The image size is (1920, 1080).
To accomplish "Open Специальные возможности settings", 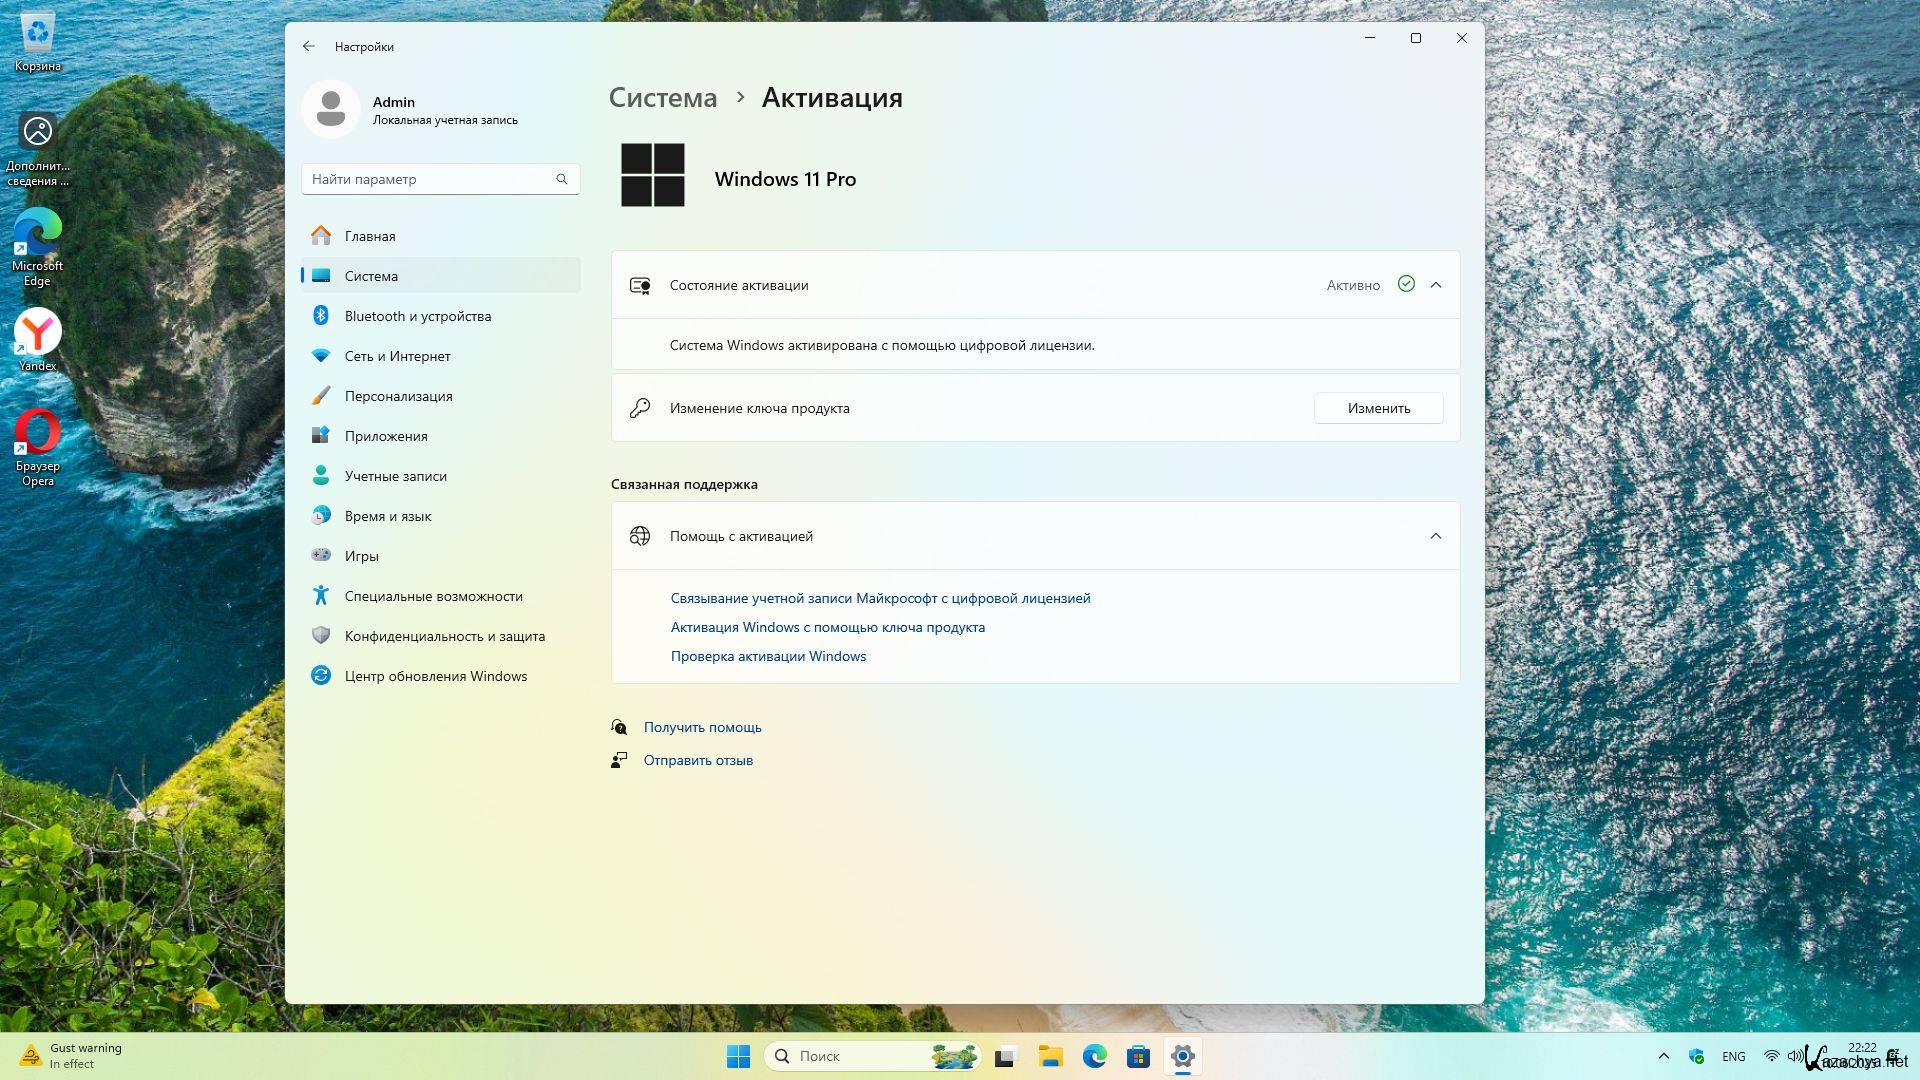I will pos(433,596).
